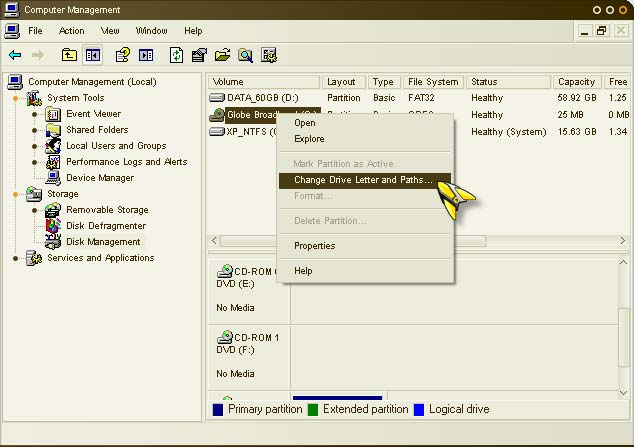
Task: Toggle Show/Hide Console Tree toolbar icon
Action: click(93, 55)
